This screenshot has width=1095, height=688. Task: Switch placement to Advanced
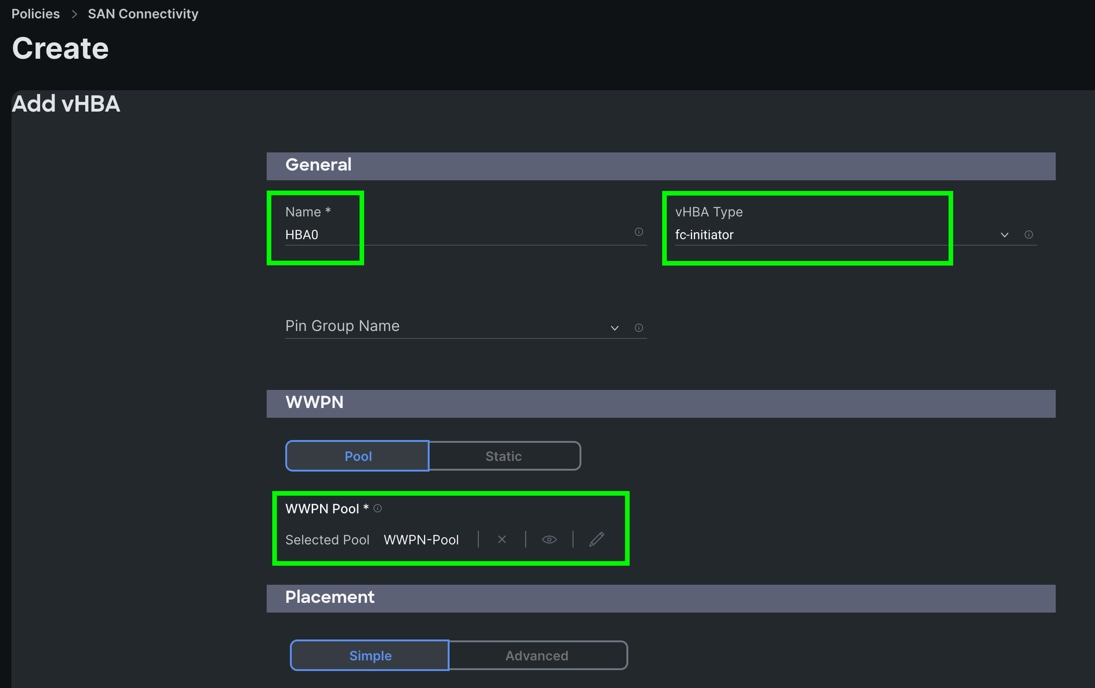[x=537, y=656]
